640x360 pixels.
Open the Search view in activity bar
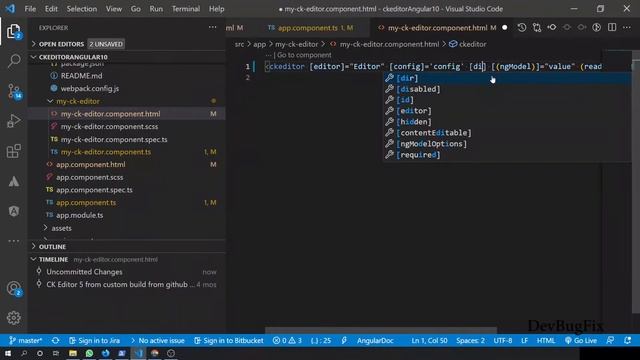14,61
